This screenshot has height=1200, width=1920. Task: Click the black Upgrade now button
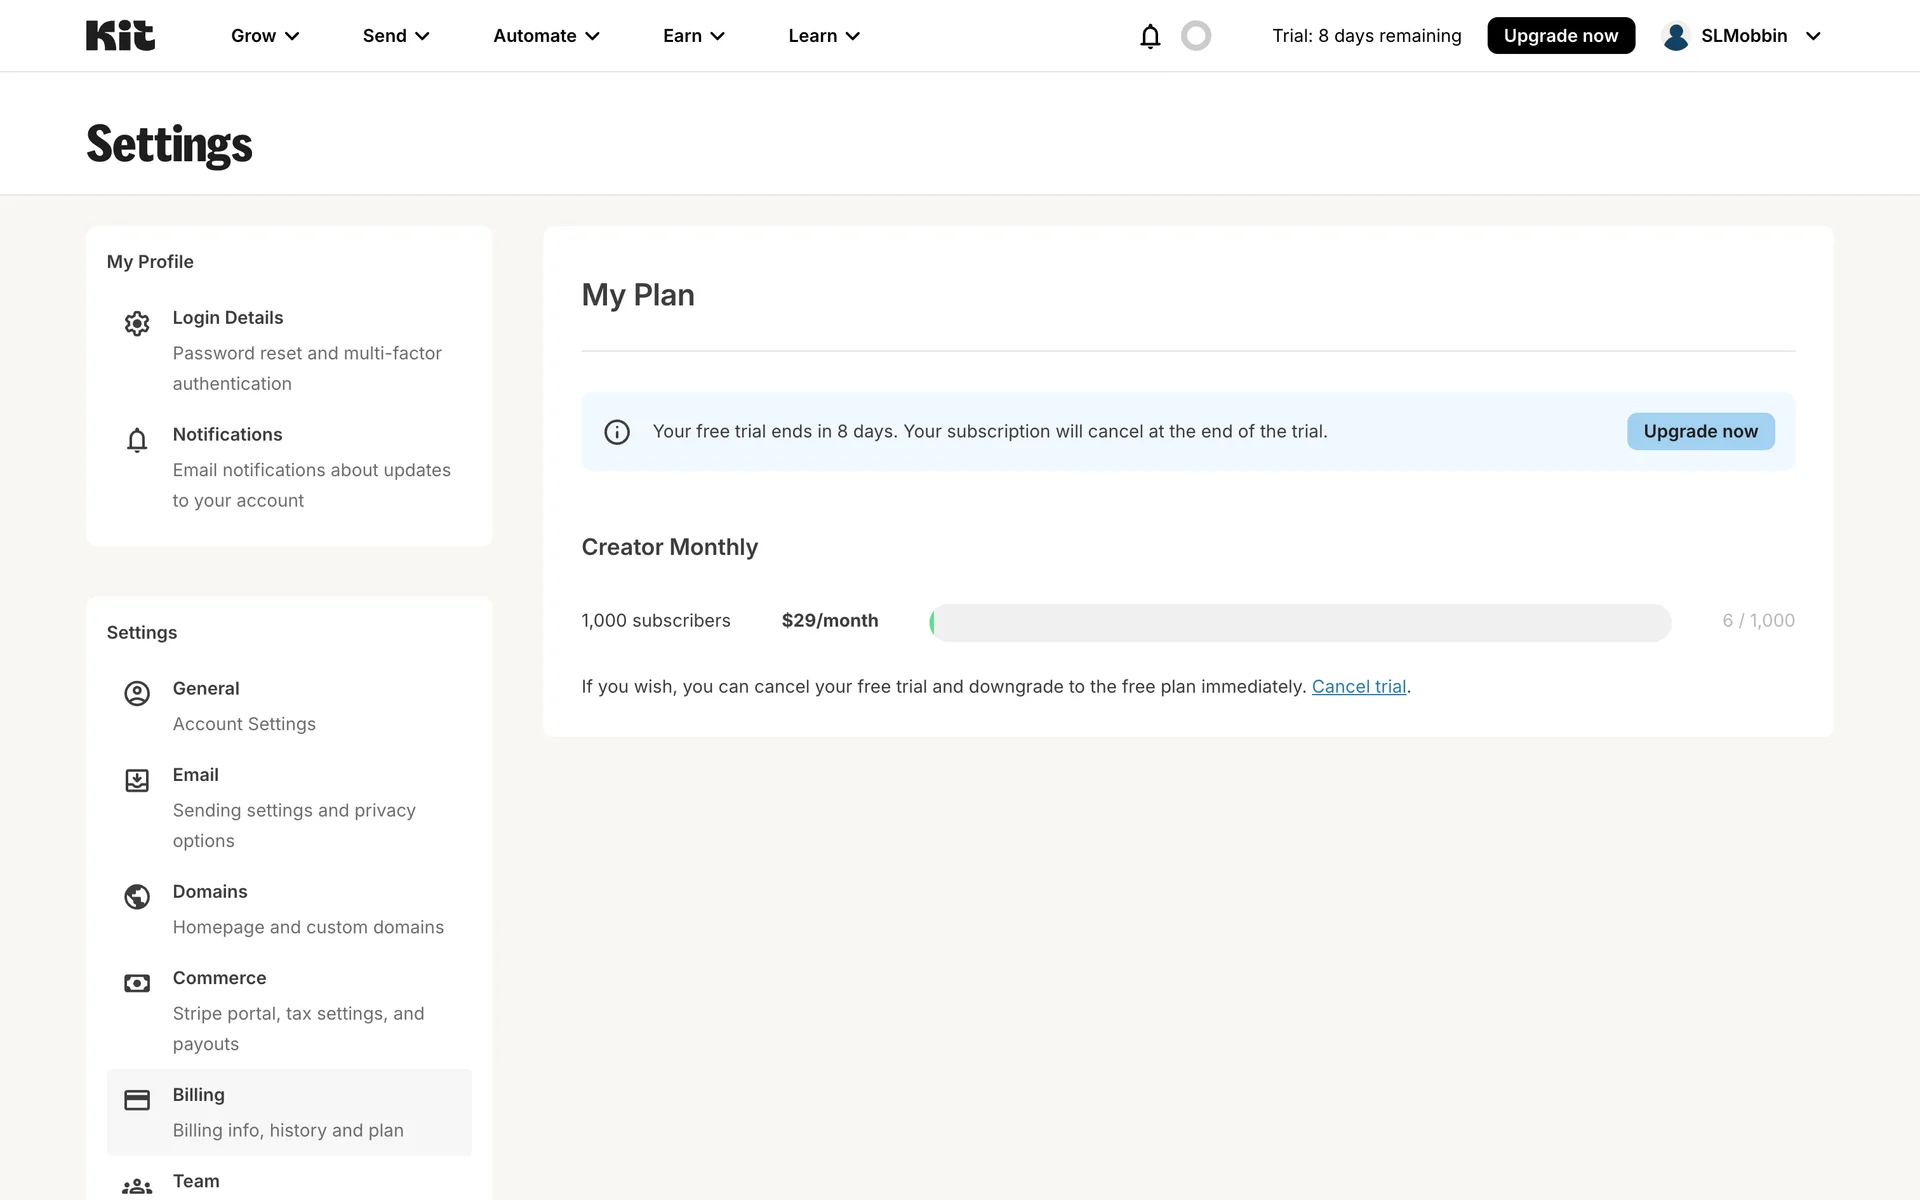(x=1560, y=36)
